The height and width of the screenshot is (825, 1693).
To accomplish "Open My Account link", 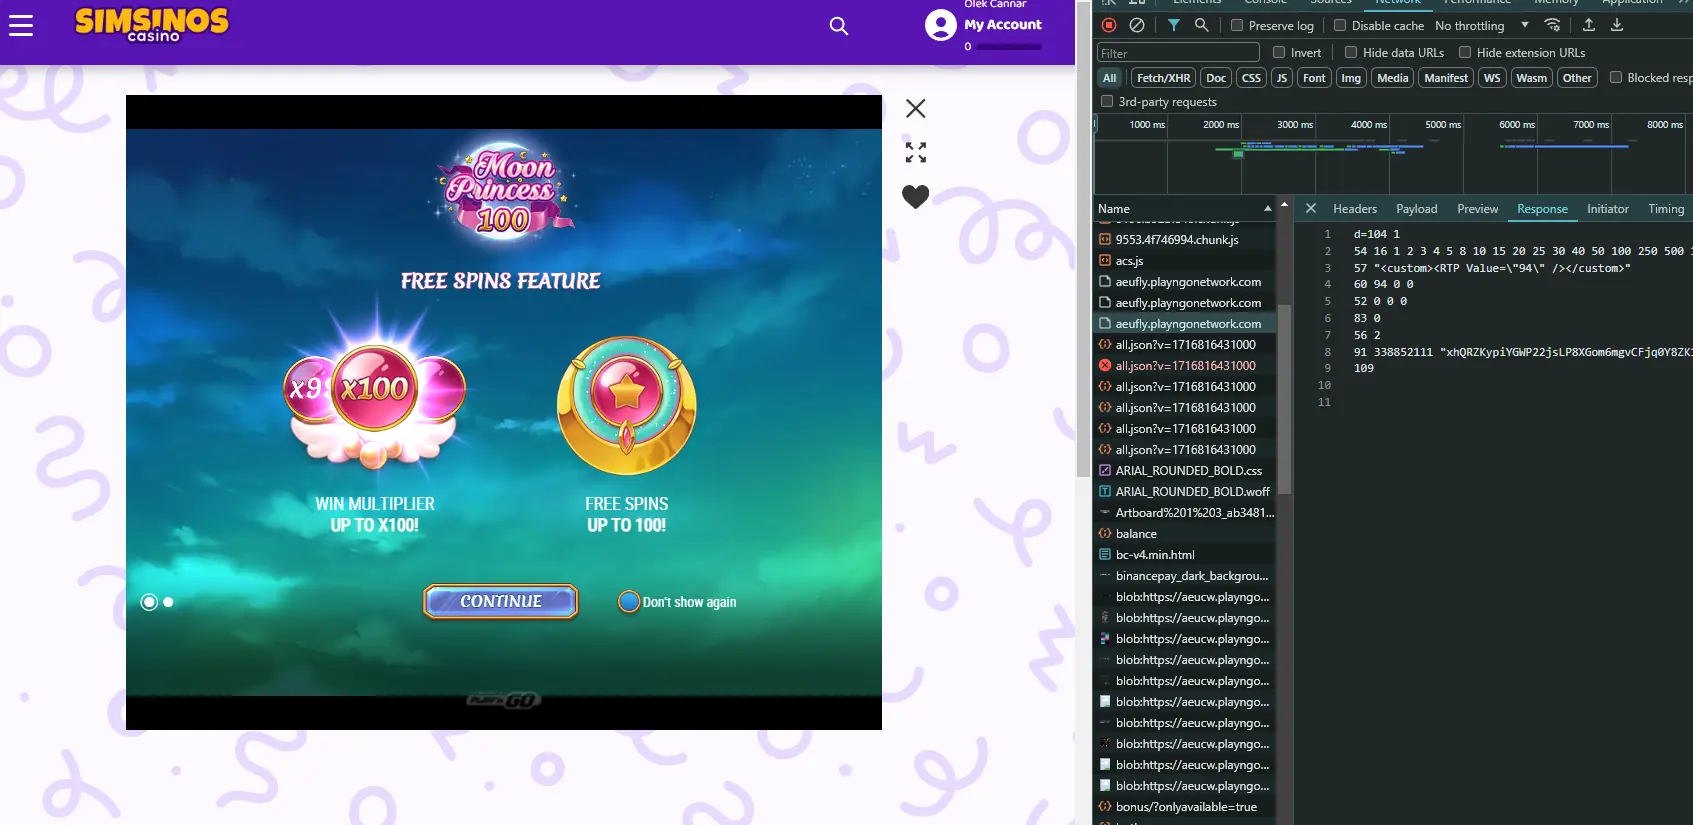I will pos(1003,25).
